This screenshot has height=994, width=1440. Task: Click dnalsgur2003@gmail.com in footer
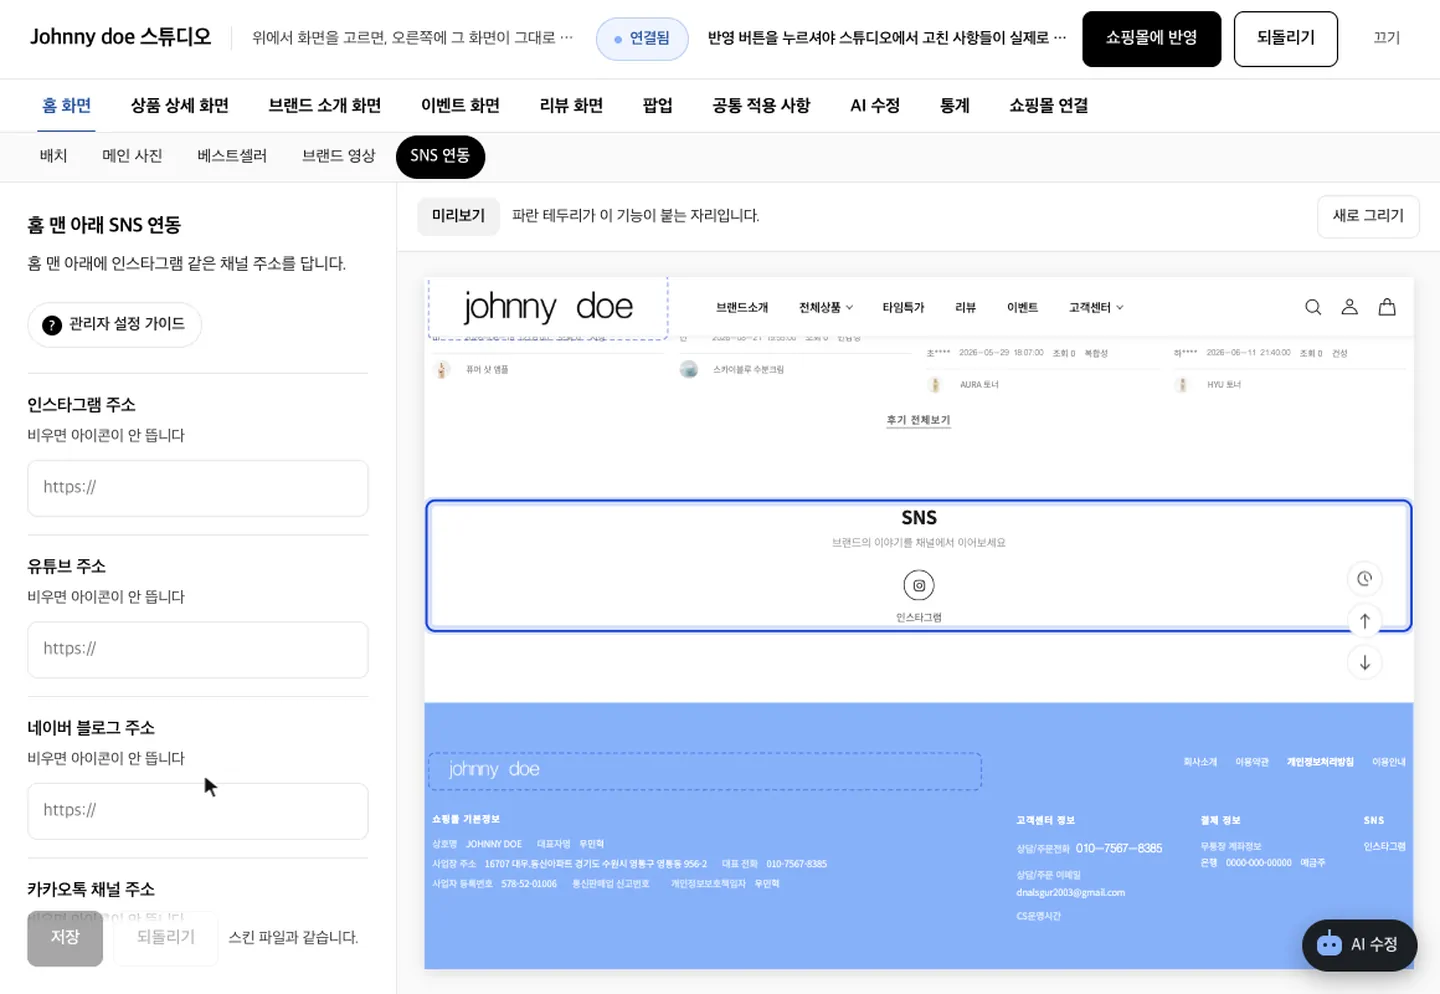[1070, 892]
